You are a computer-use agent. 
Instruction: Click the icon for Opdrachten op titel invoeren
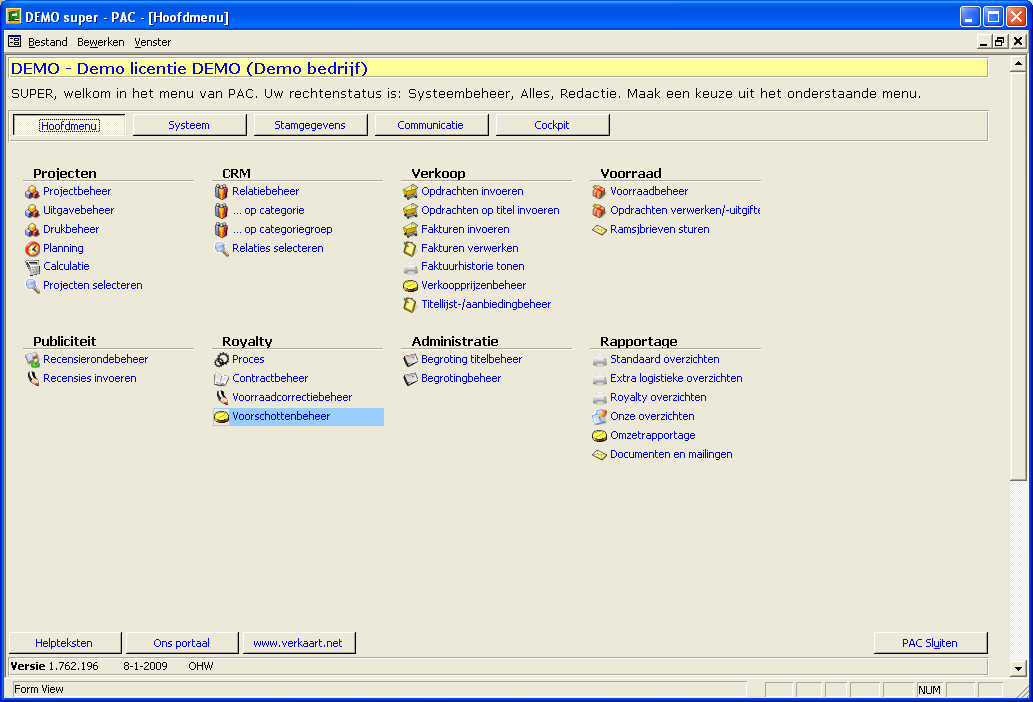pos(410,211)
